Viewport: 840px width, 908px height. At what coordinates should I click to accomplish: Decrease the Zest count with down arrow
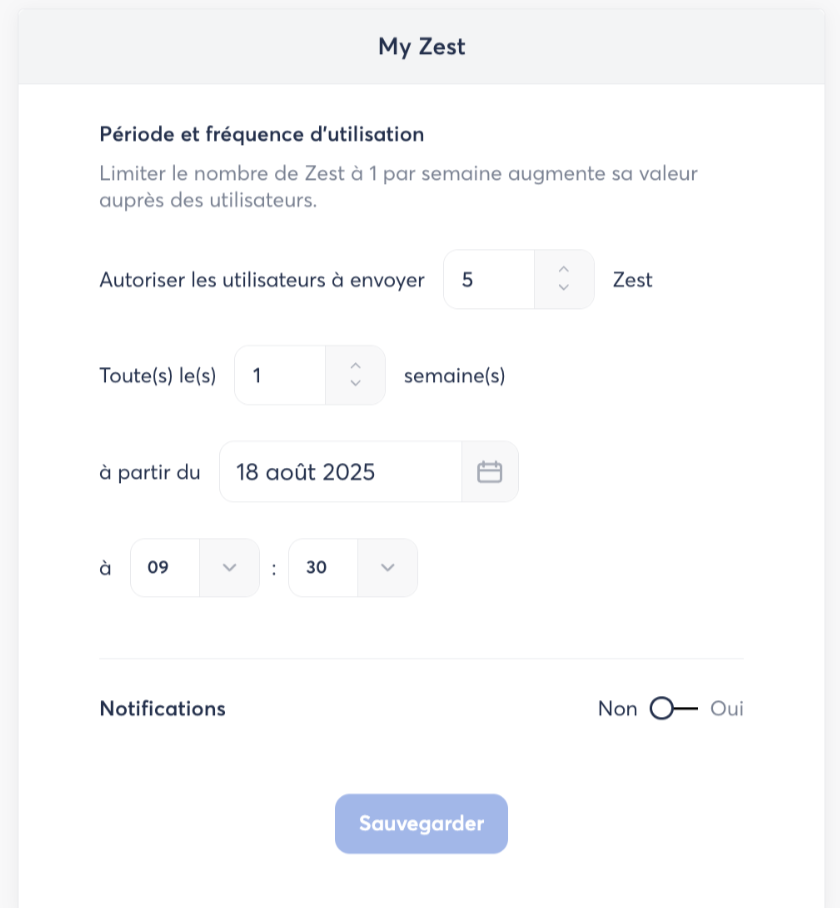pos(564,288)
